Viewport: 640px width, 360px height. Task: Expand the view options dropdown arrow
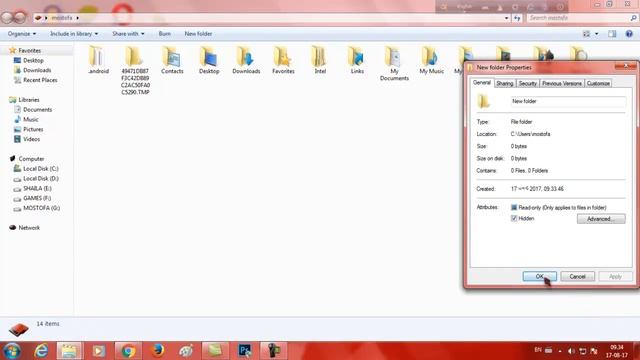click(x=596, y=34)
